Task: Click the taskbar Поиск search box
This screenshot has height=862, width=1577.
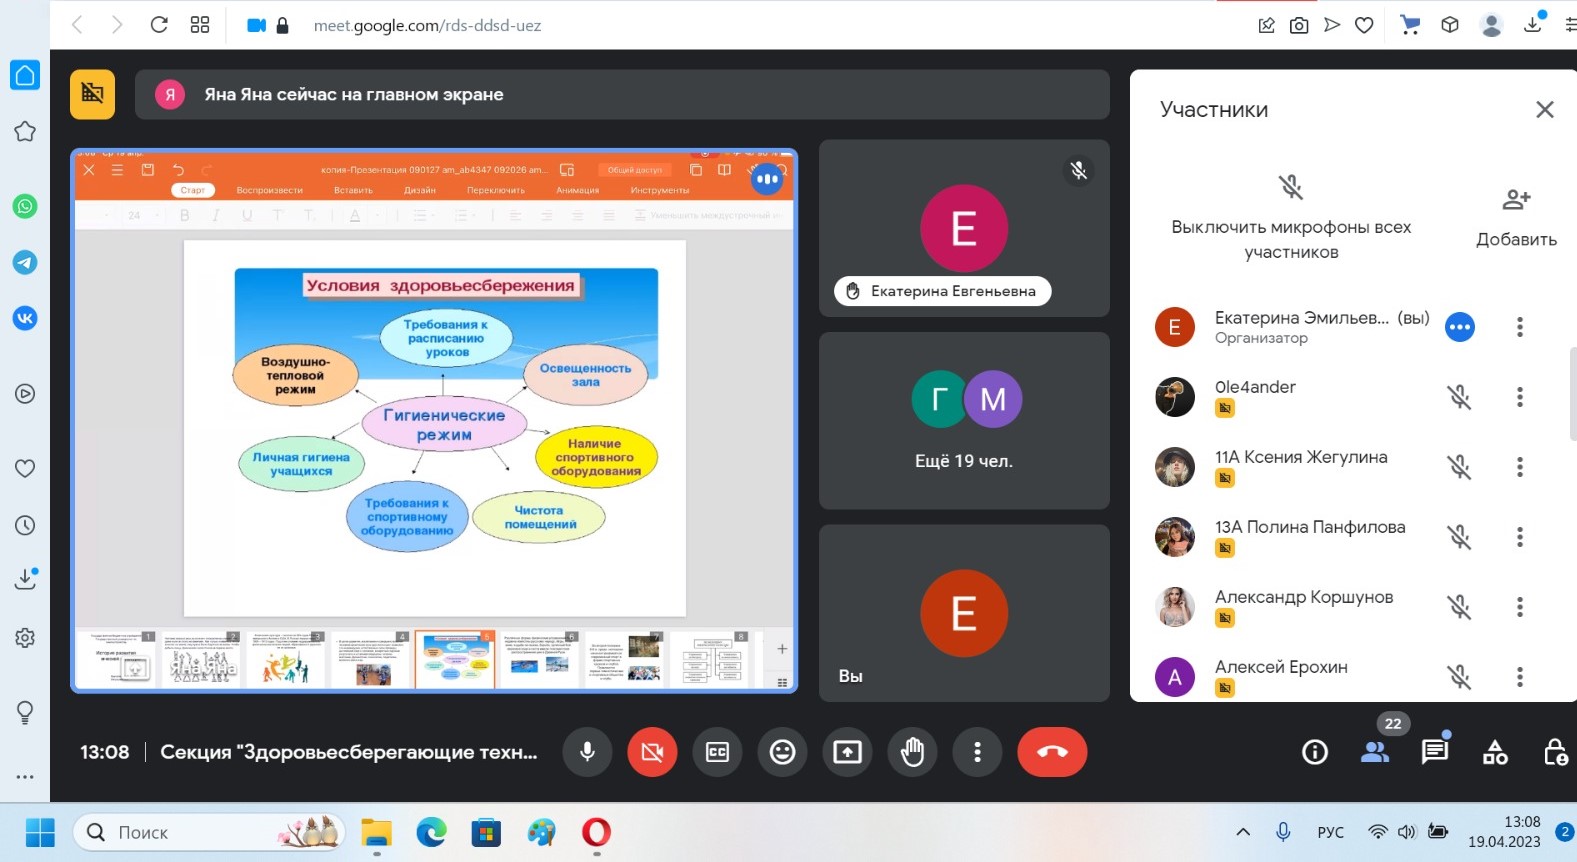Action: (x=209, y=832)
